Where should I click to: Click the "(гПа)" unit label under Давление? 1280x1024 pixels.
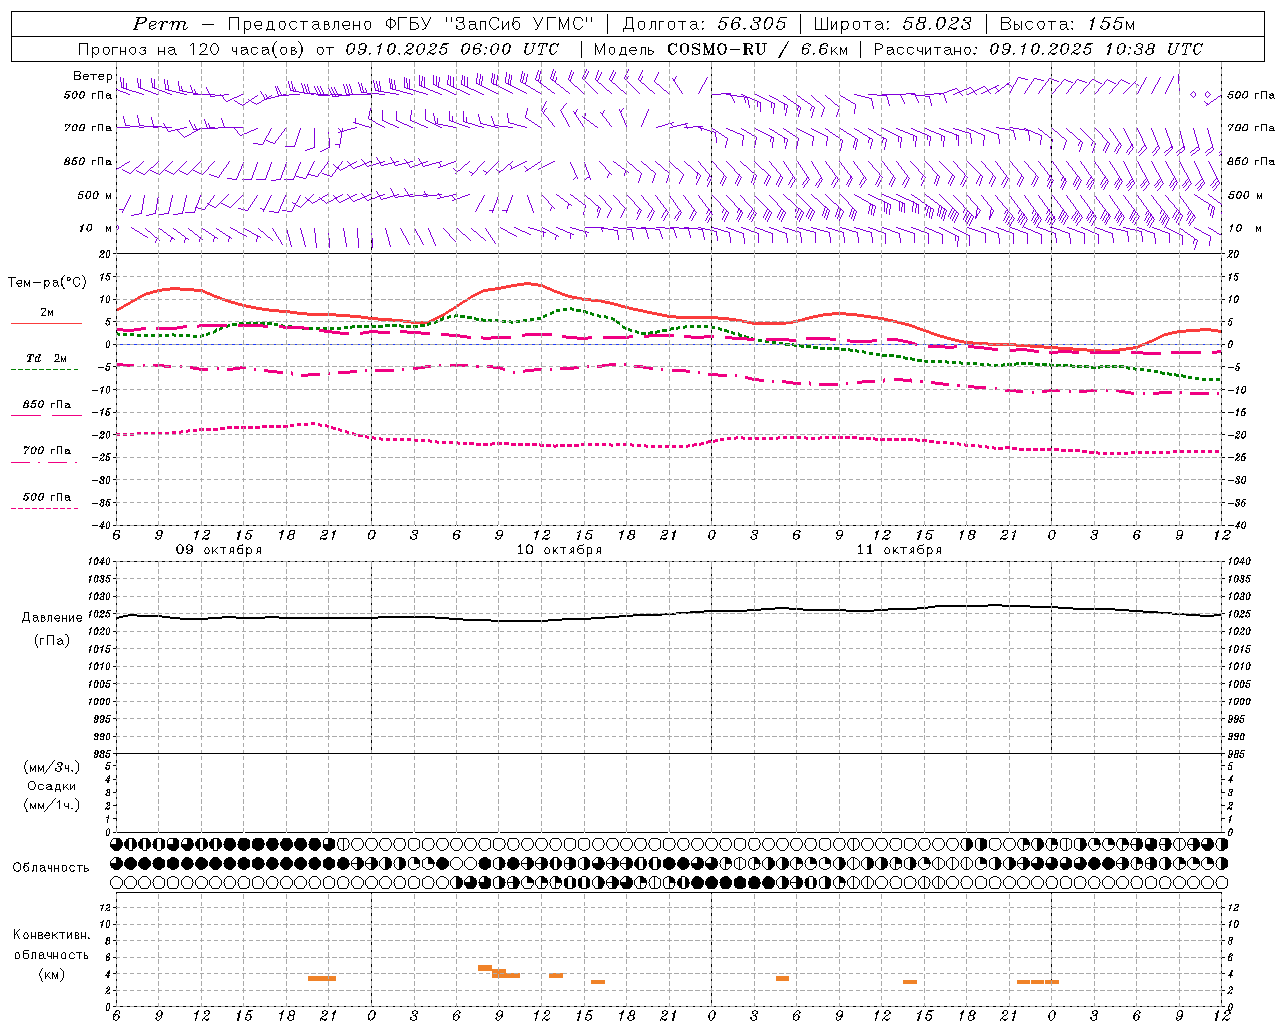coord(52,641)
